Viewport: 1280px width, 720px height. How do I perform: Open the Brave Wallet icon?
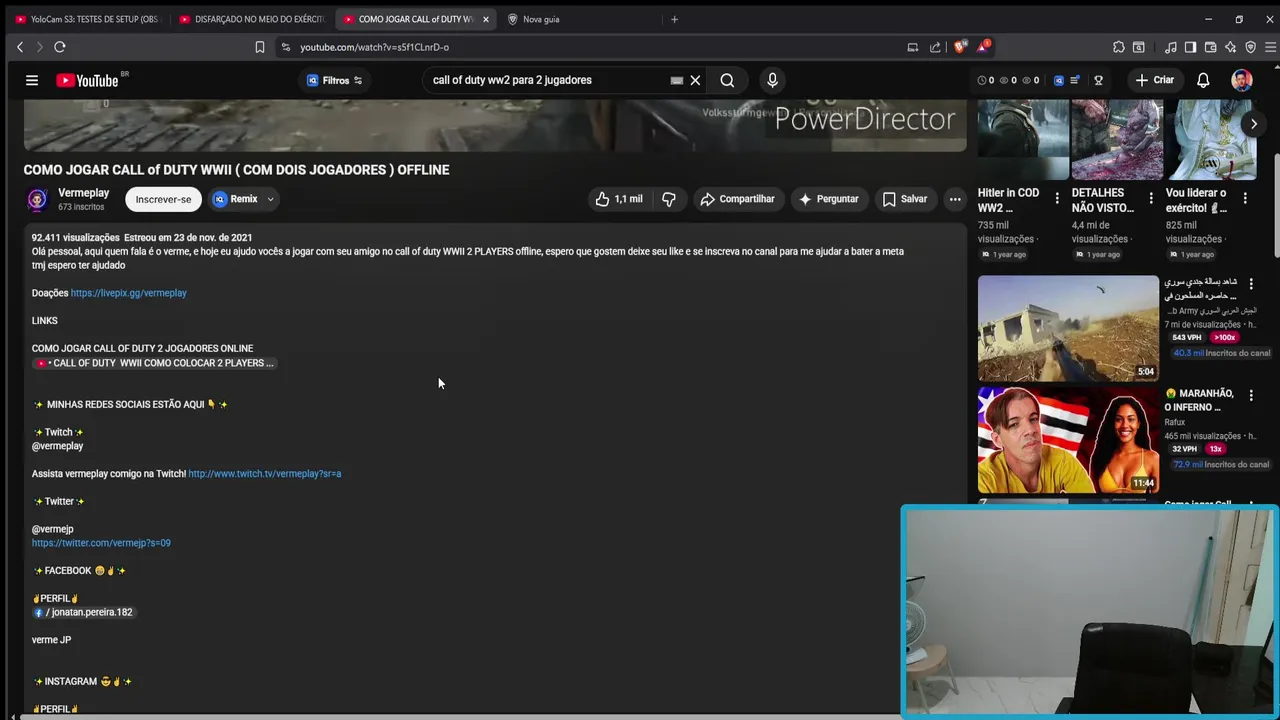coord(1210,47)
